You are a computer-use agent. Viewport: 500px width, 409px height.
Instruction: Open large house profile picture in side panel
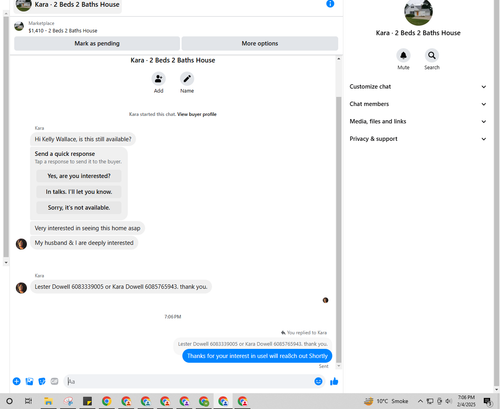click(418, 12)
